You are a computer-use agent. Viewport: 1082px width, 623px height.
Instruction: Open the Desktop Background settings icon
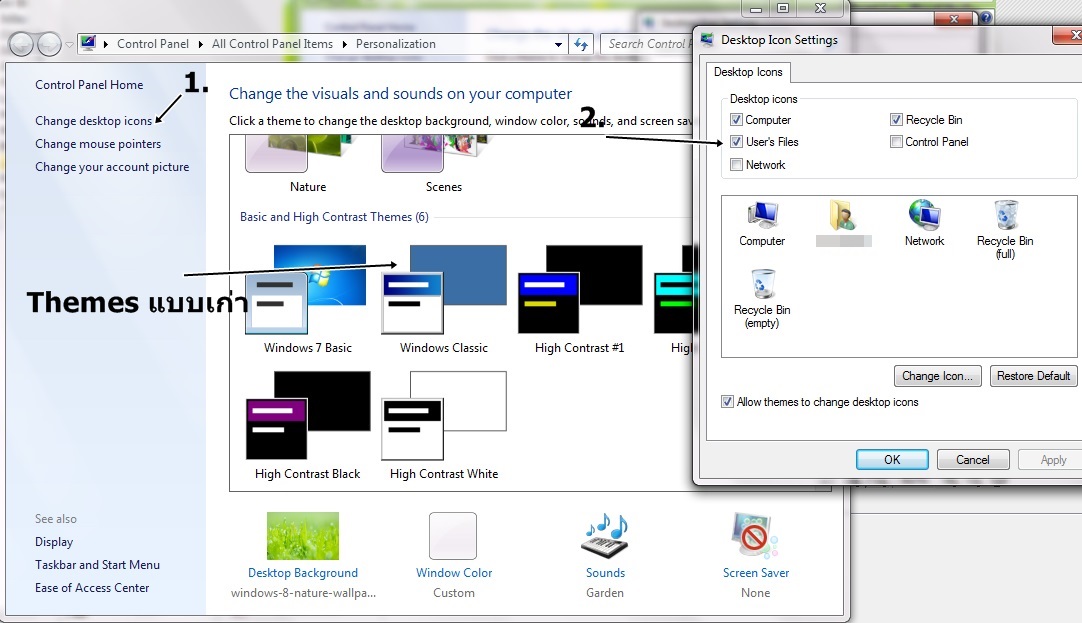coord(303,535)
